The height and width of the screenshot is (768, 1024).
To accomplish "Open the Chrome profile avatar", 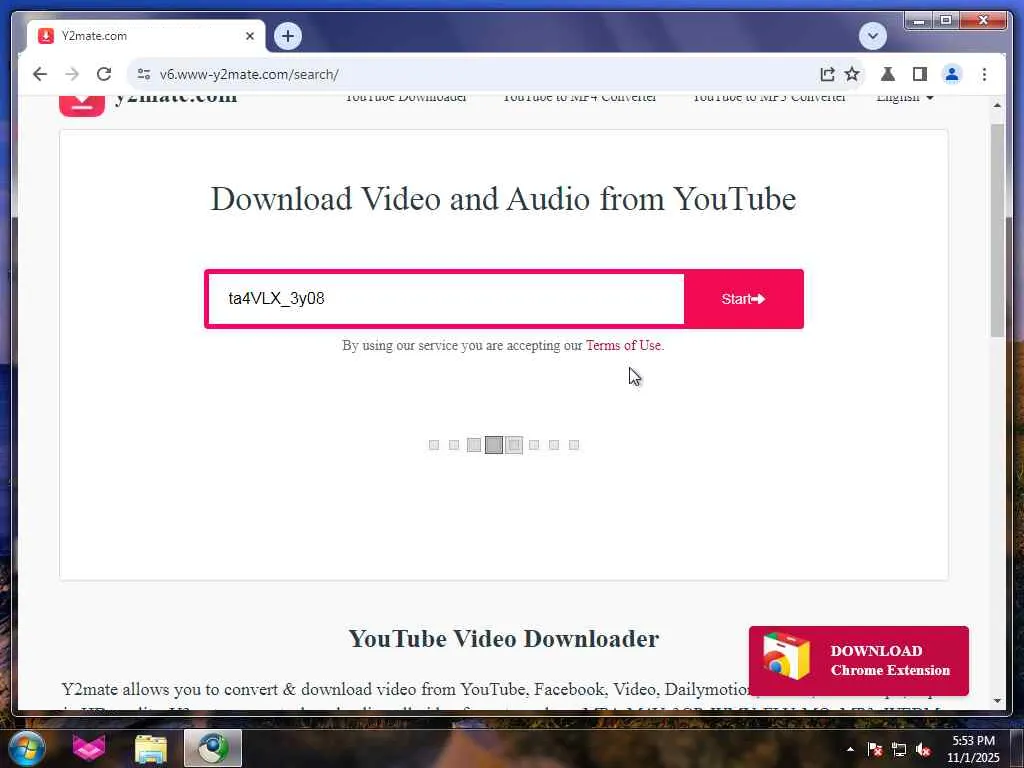I will (952, 74).
